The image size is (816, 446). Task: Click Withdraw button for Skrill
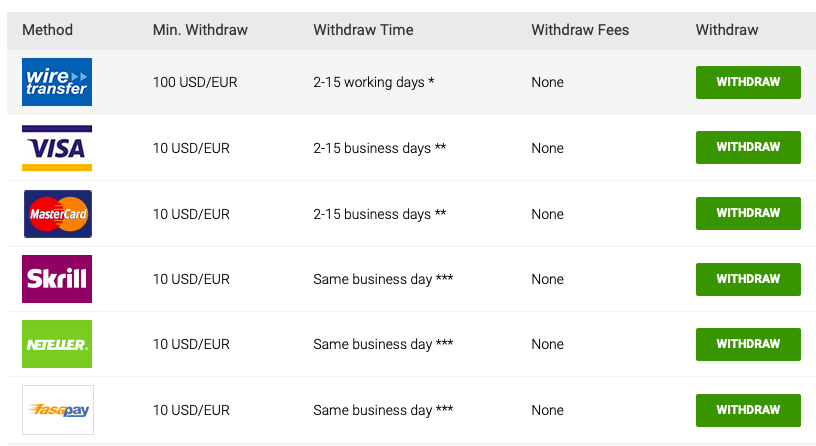coord(748,279)
